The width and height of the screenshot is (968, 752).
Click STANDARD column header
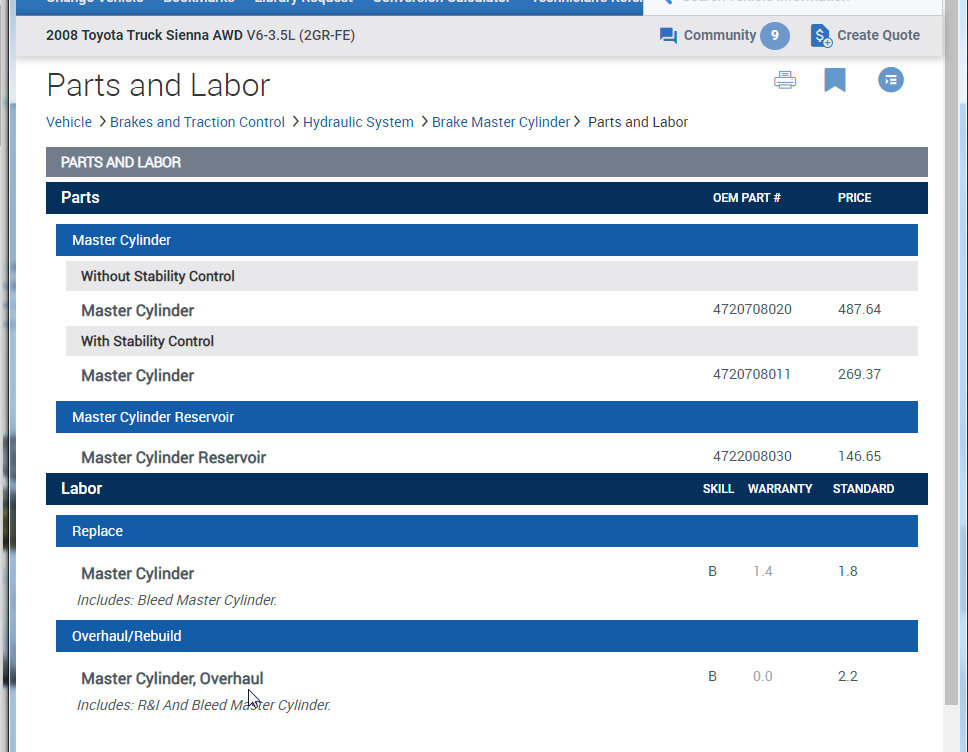pos(863,489)
